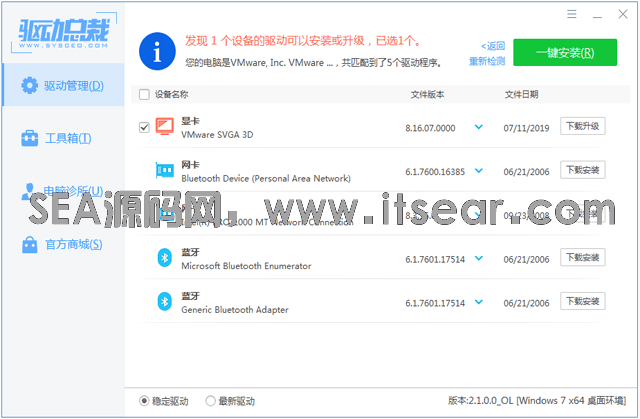640x419 pixels.
Task: Click 下载安装 for Microsoft Bluetooth Enumerator
Action: (582, 257)
